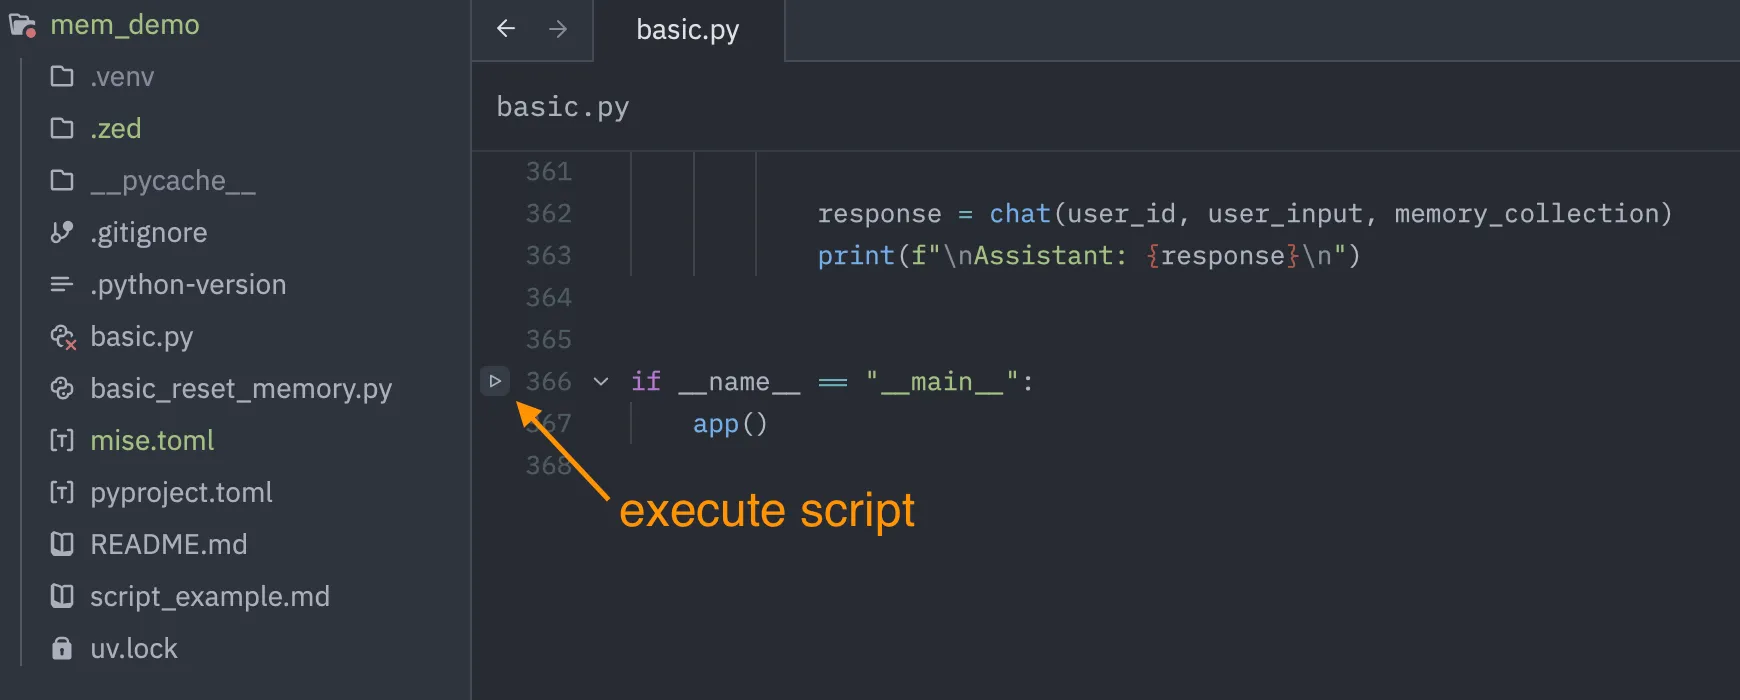Run script using the play icon at line 366
Image resolution: width=1740 pixels, height=700 pixels.
tap(495, 381)
